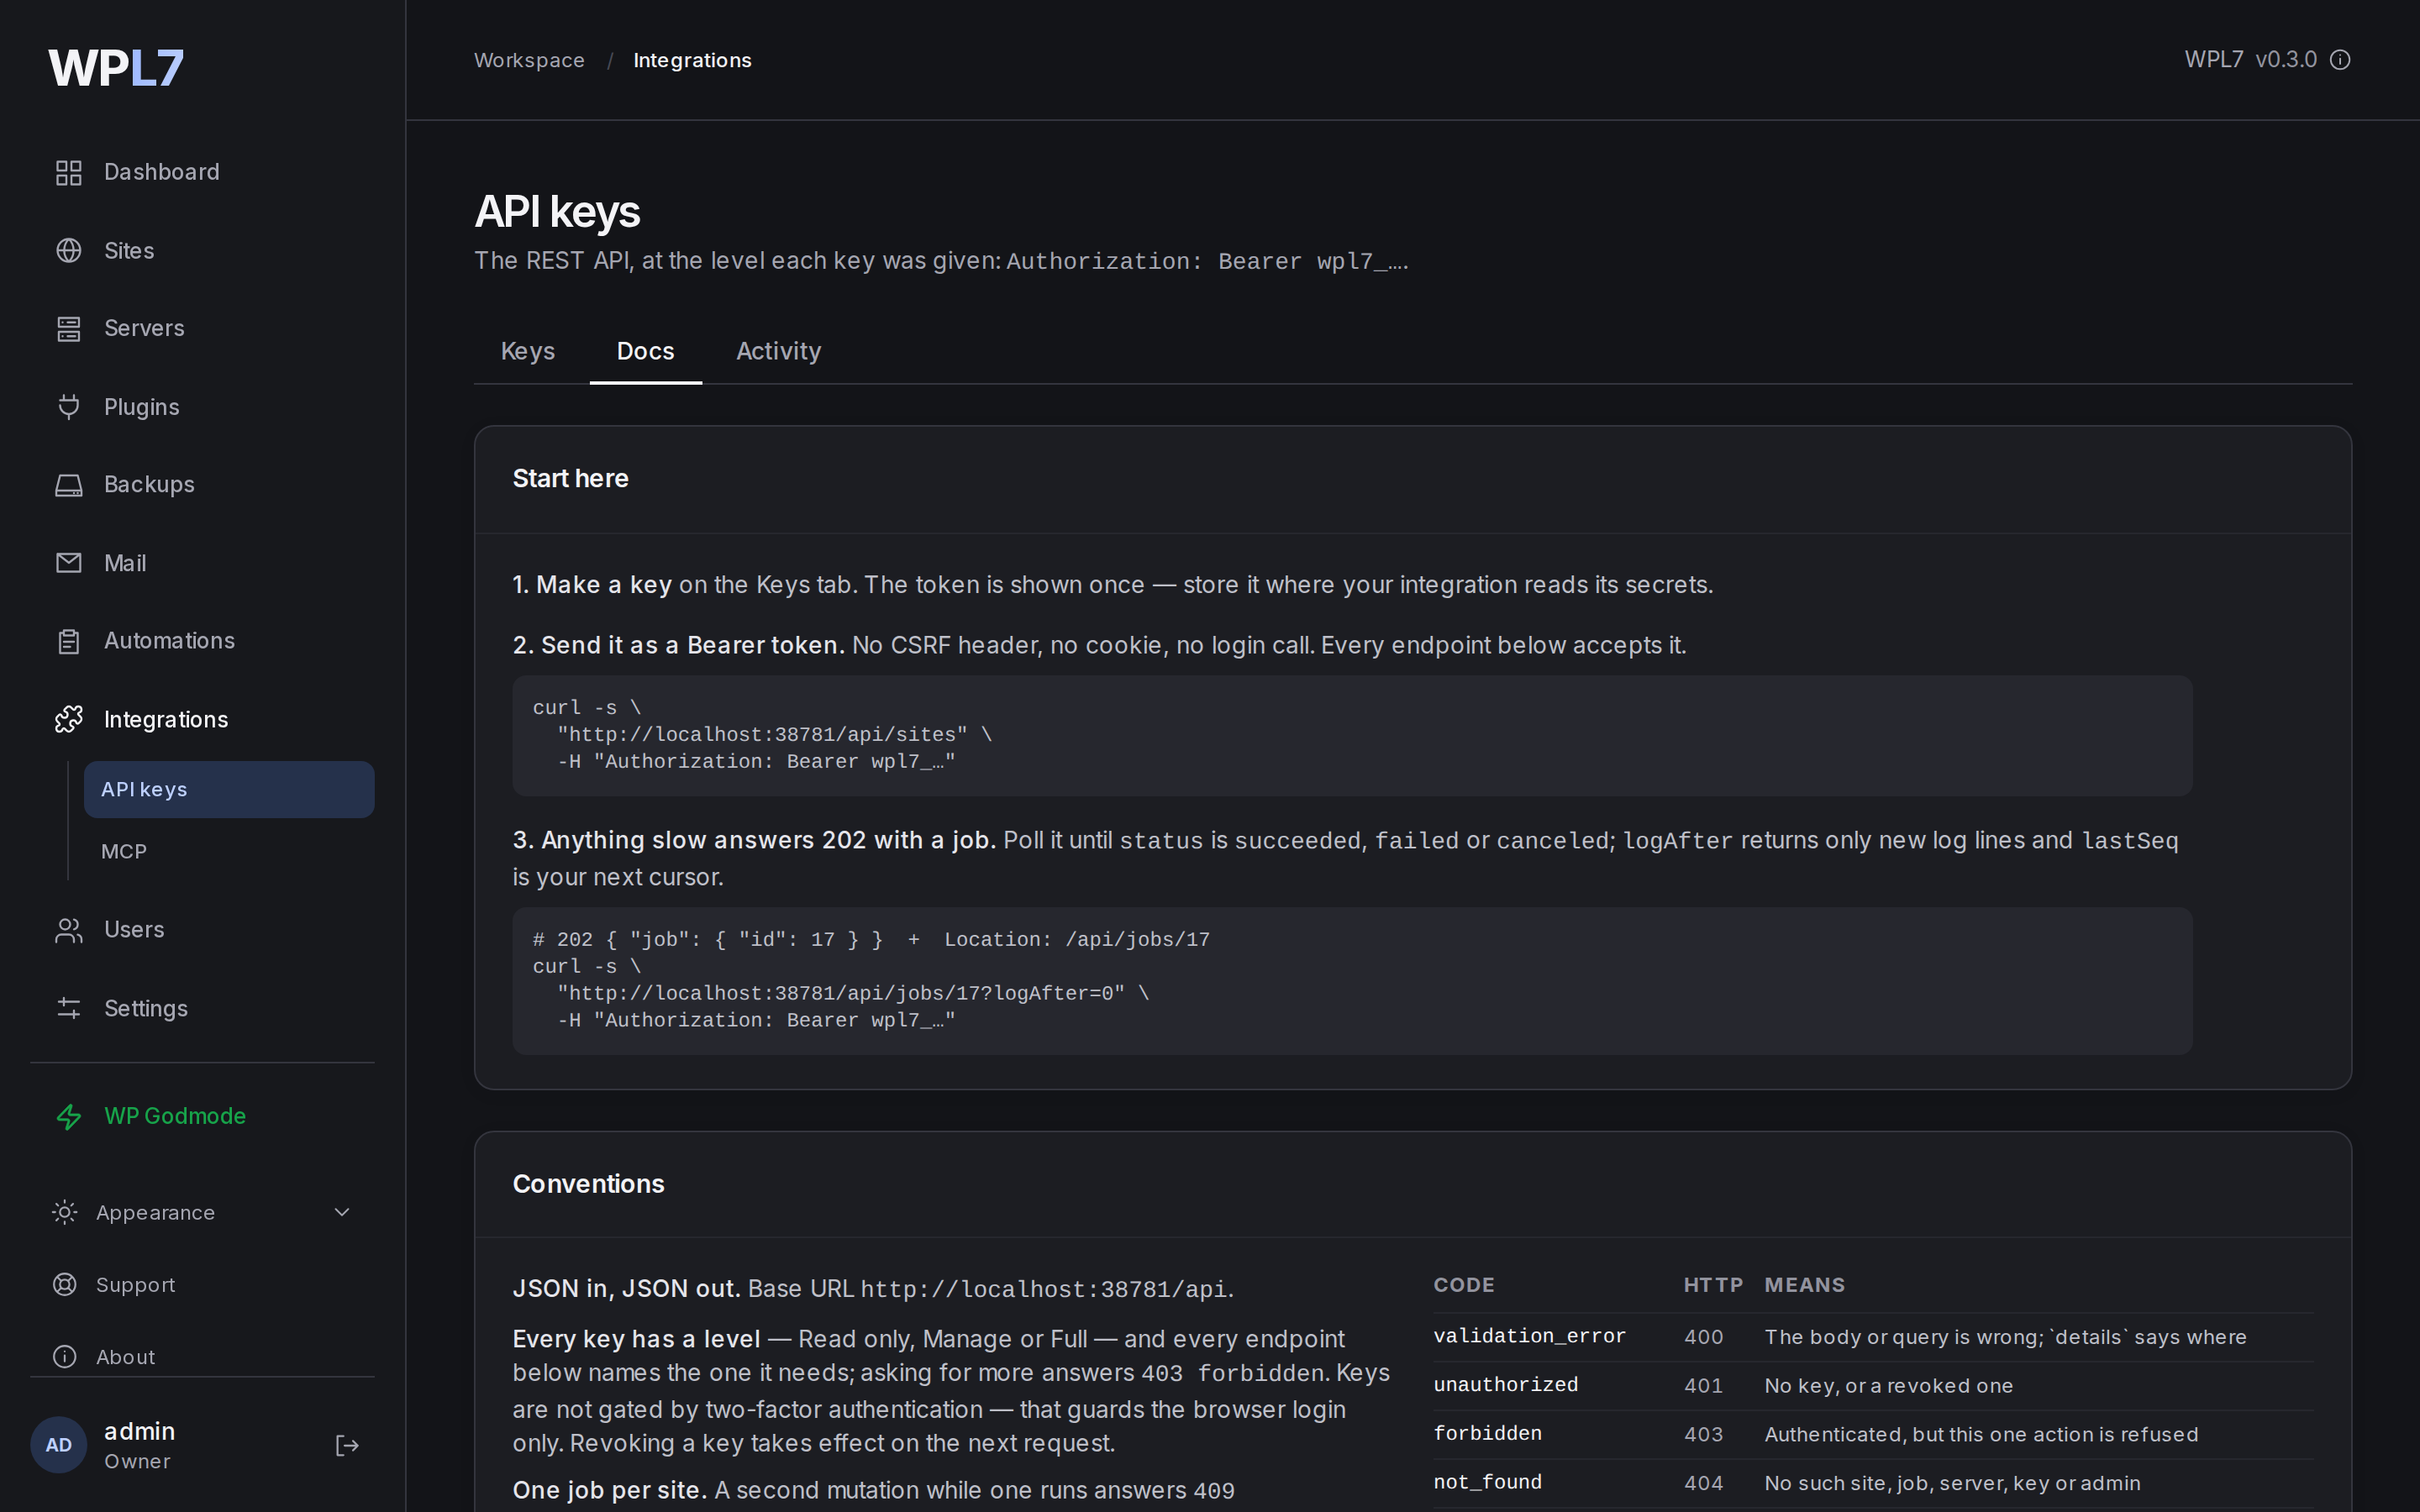
Task: Click the logout icon next to admin
Action: coord(346,1445)
